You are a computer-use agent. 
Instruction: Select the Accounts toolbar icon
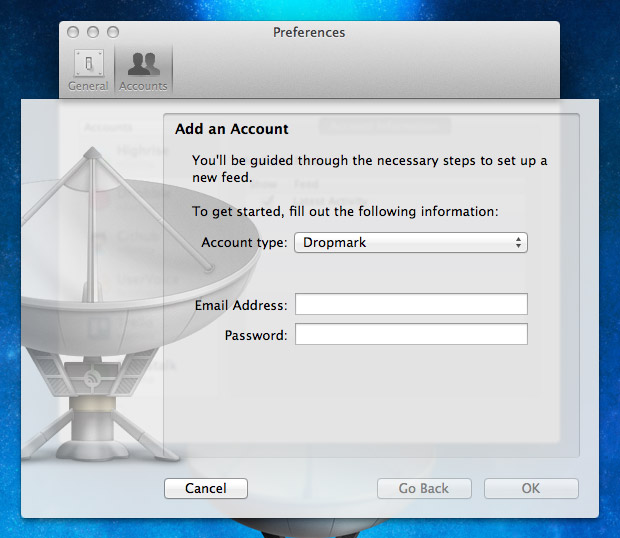coord(143,70)
